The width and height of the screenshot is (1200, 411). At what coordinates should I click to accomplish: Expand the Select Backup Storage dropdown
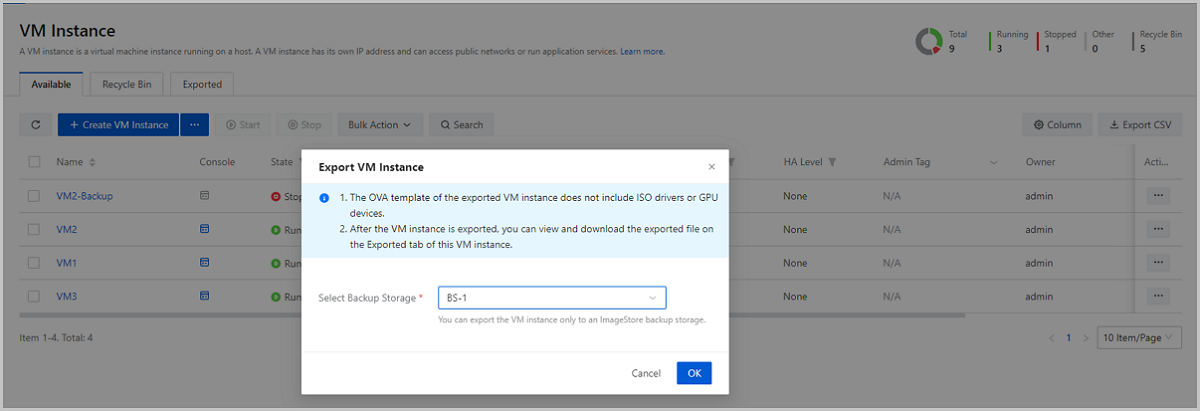coord(551,298)
